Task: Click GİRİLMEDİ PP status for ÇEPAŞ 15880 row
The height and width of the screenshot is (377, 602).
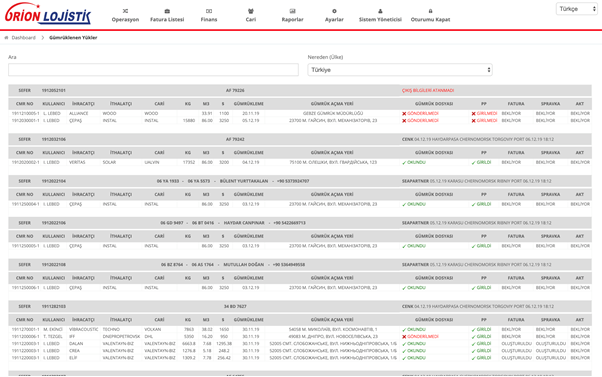Action: pos(484,121)
